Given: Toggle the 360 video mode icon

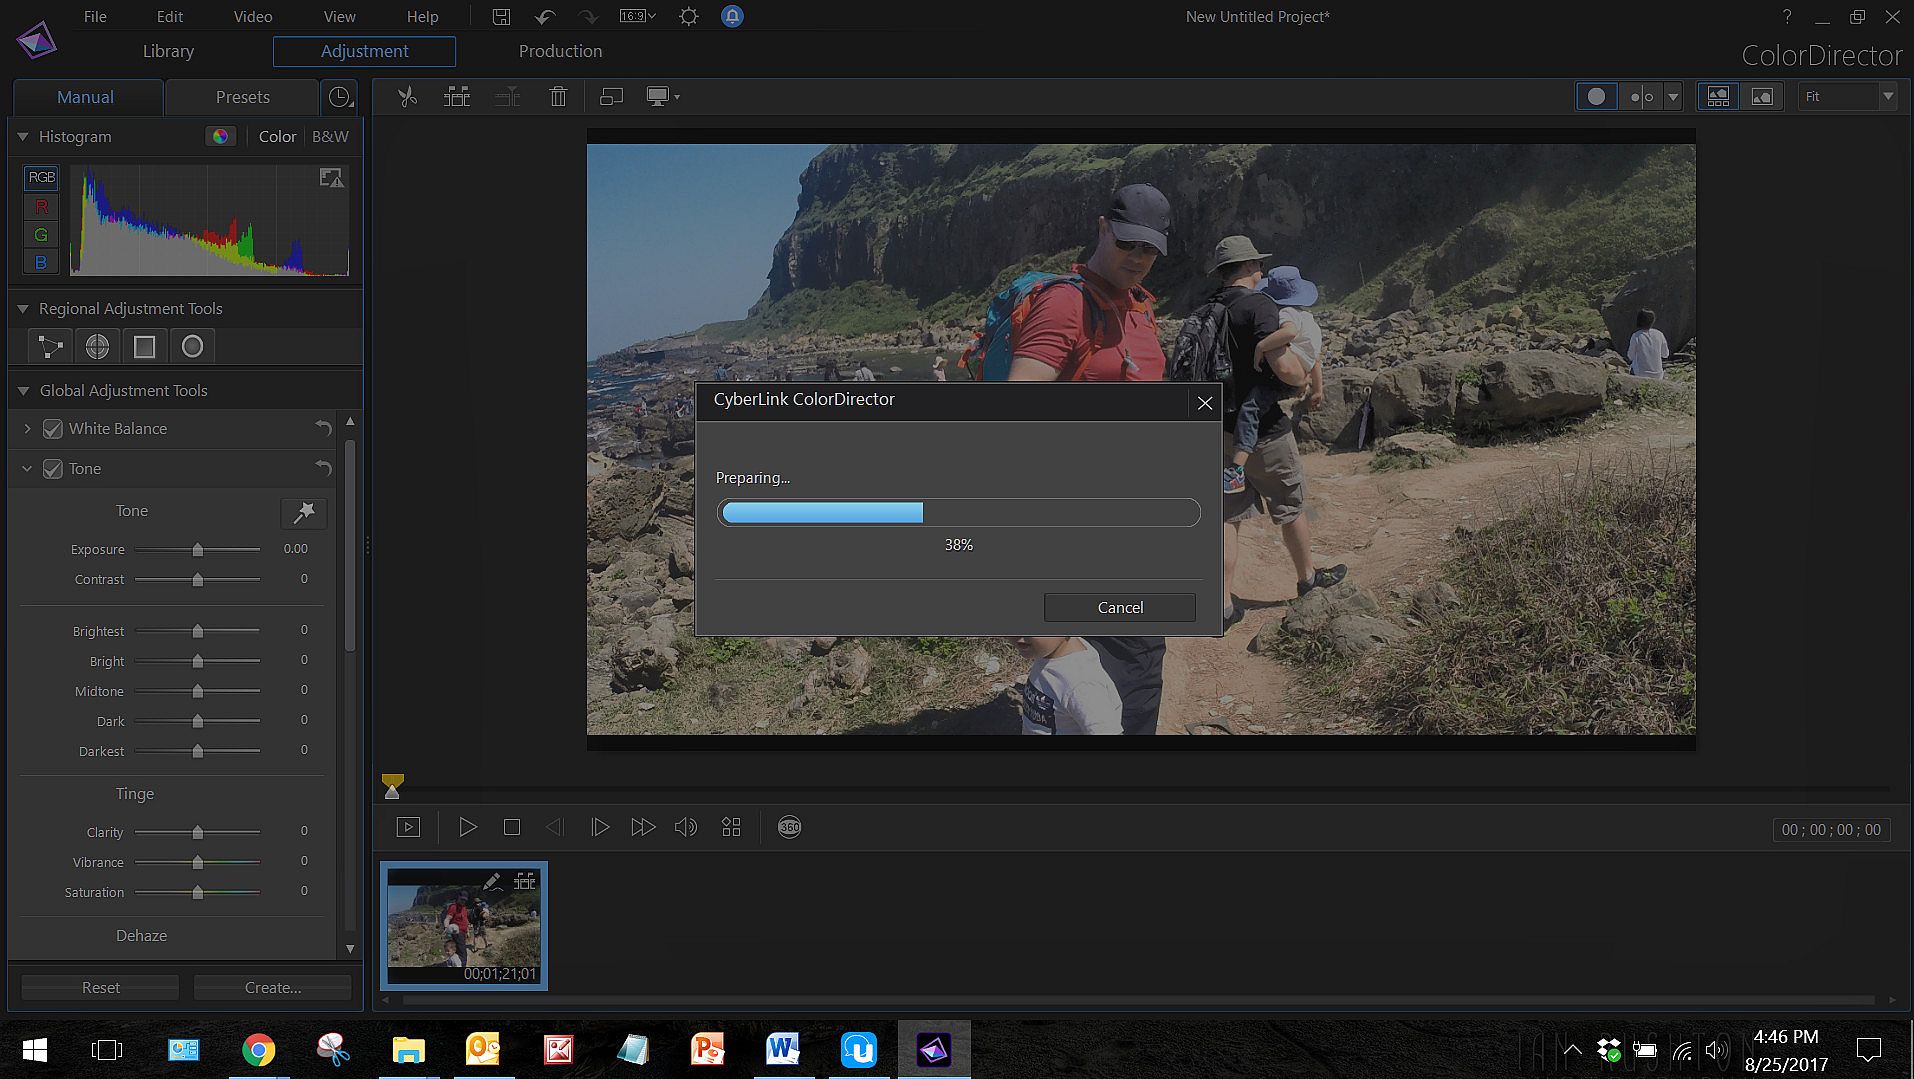Looking at the screenshot, I should (x=789, y=827).
